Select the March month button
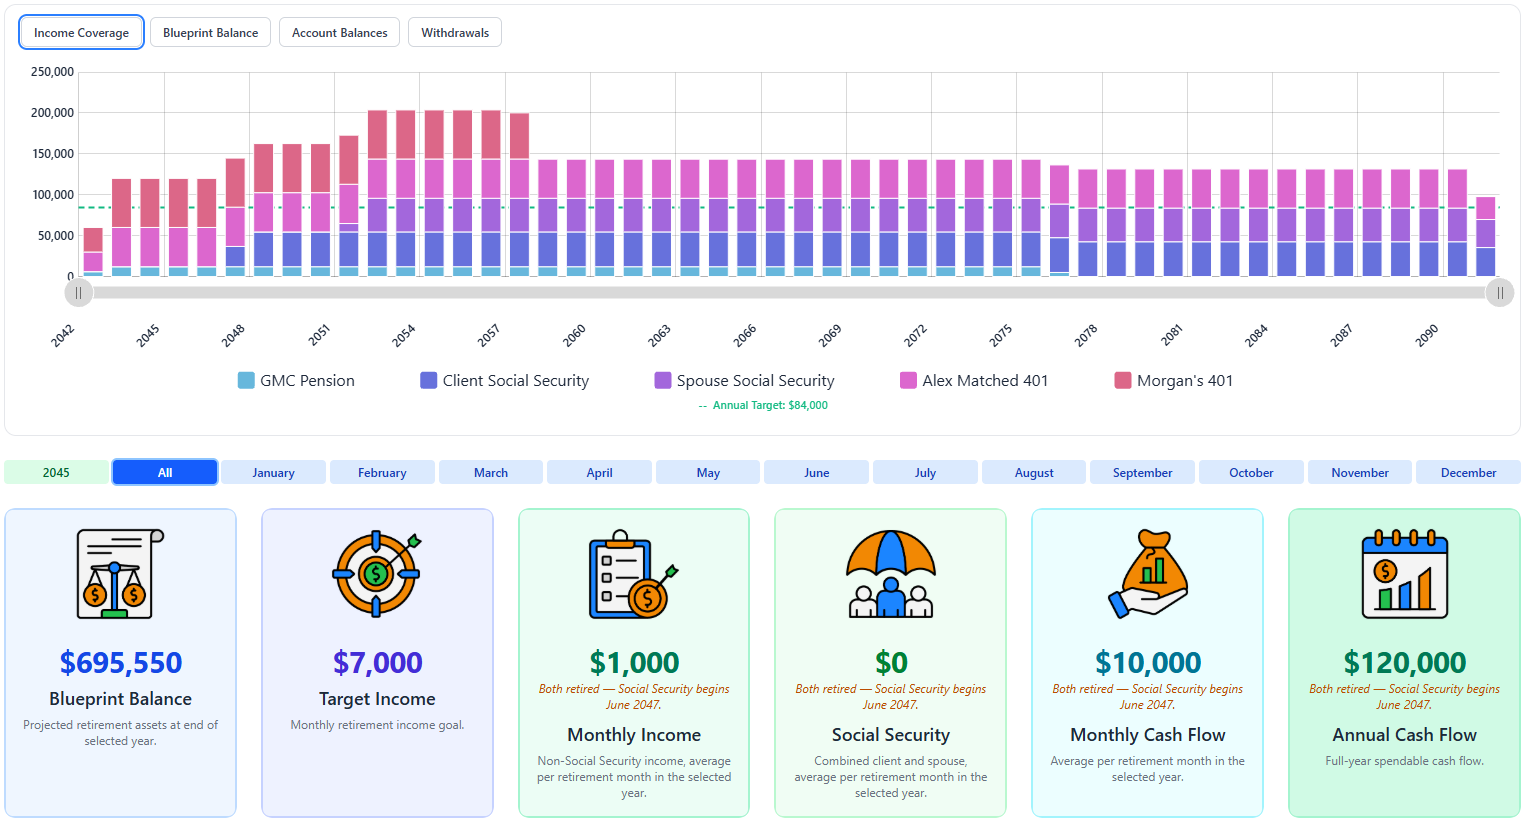 click(x=491, y=472)
